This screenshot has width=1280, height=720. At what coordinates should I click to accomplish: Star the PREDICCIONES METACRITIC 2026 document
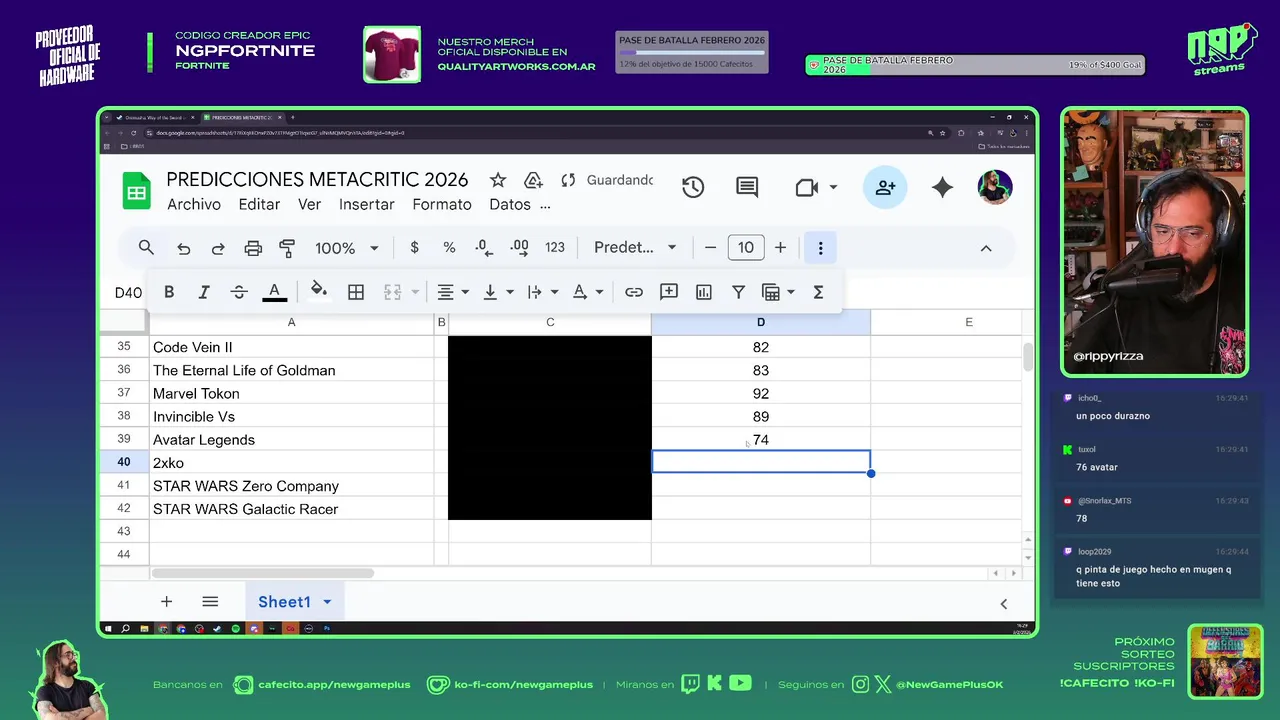(498, 180)
